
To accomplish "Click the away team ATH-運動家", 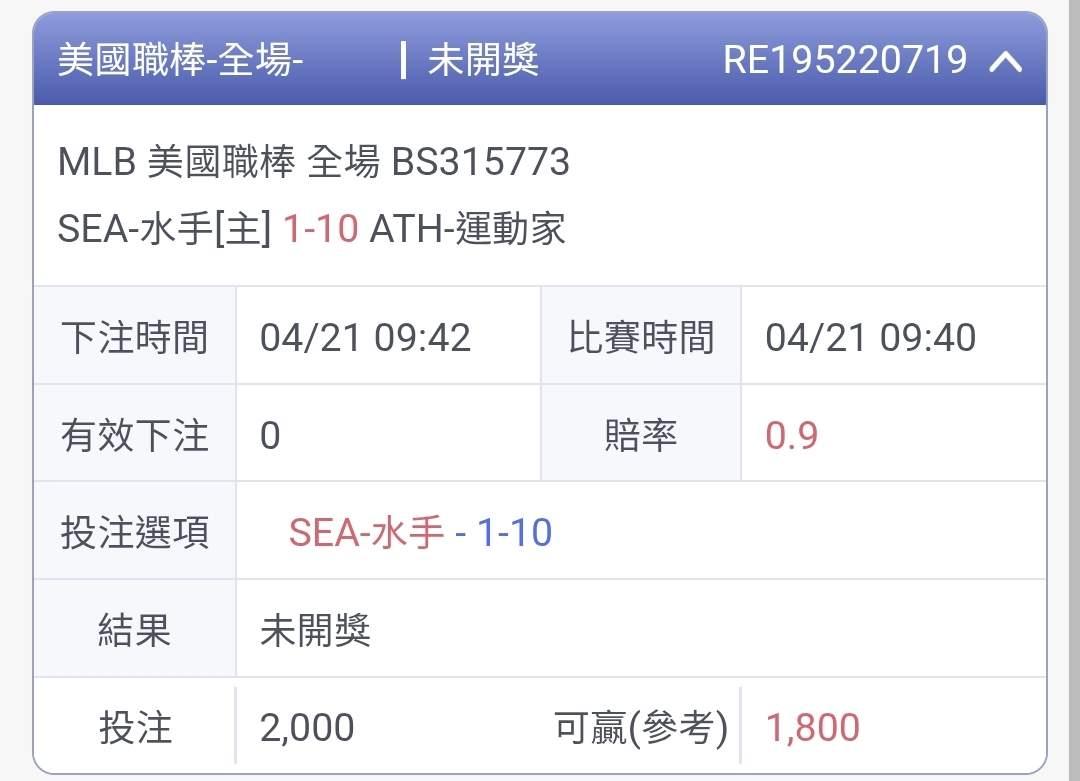I will click(x=467, y=229).
